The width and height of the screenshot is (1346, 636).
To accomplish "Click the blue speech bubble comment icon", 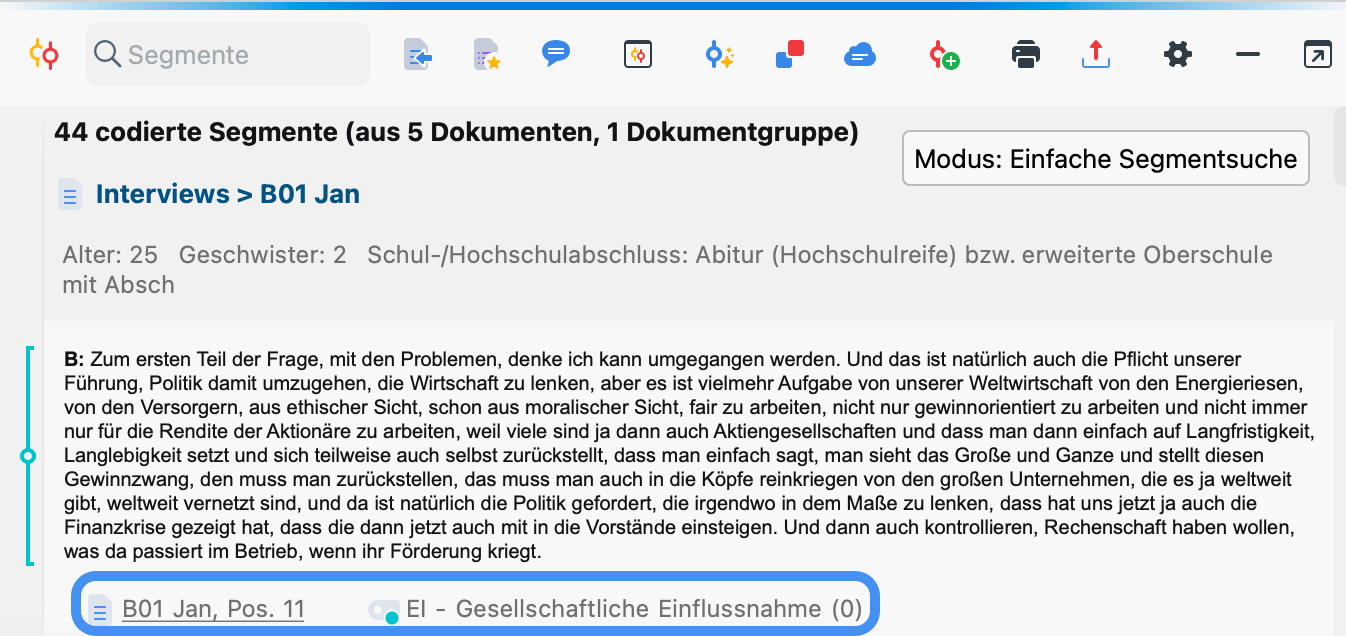I will coord(556,53).
